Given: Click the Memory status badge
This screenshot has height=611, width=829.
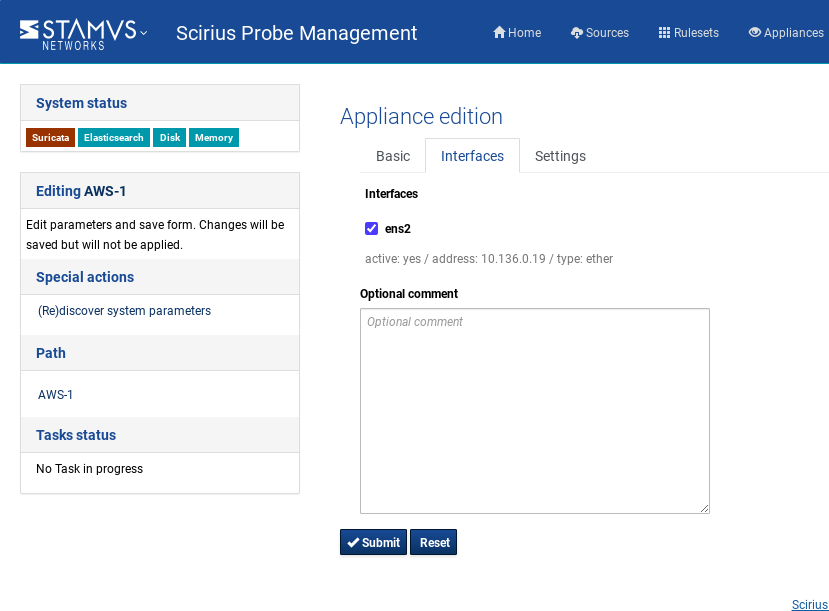Looking at the screenshot, I should tap(214, 138).
